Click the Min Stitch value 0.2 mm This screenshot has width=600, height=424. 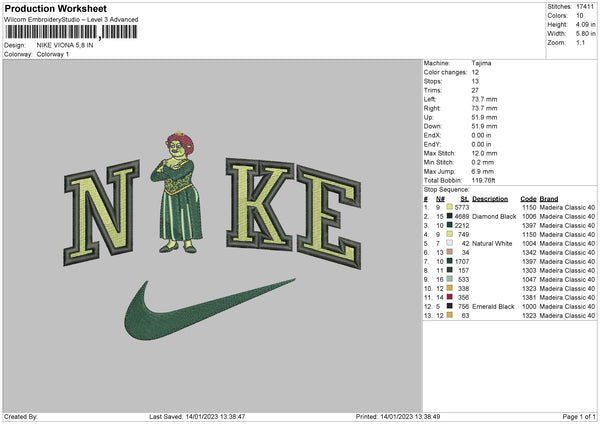(483, 162)
